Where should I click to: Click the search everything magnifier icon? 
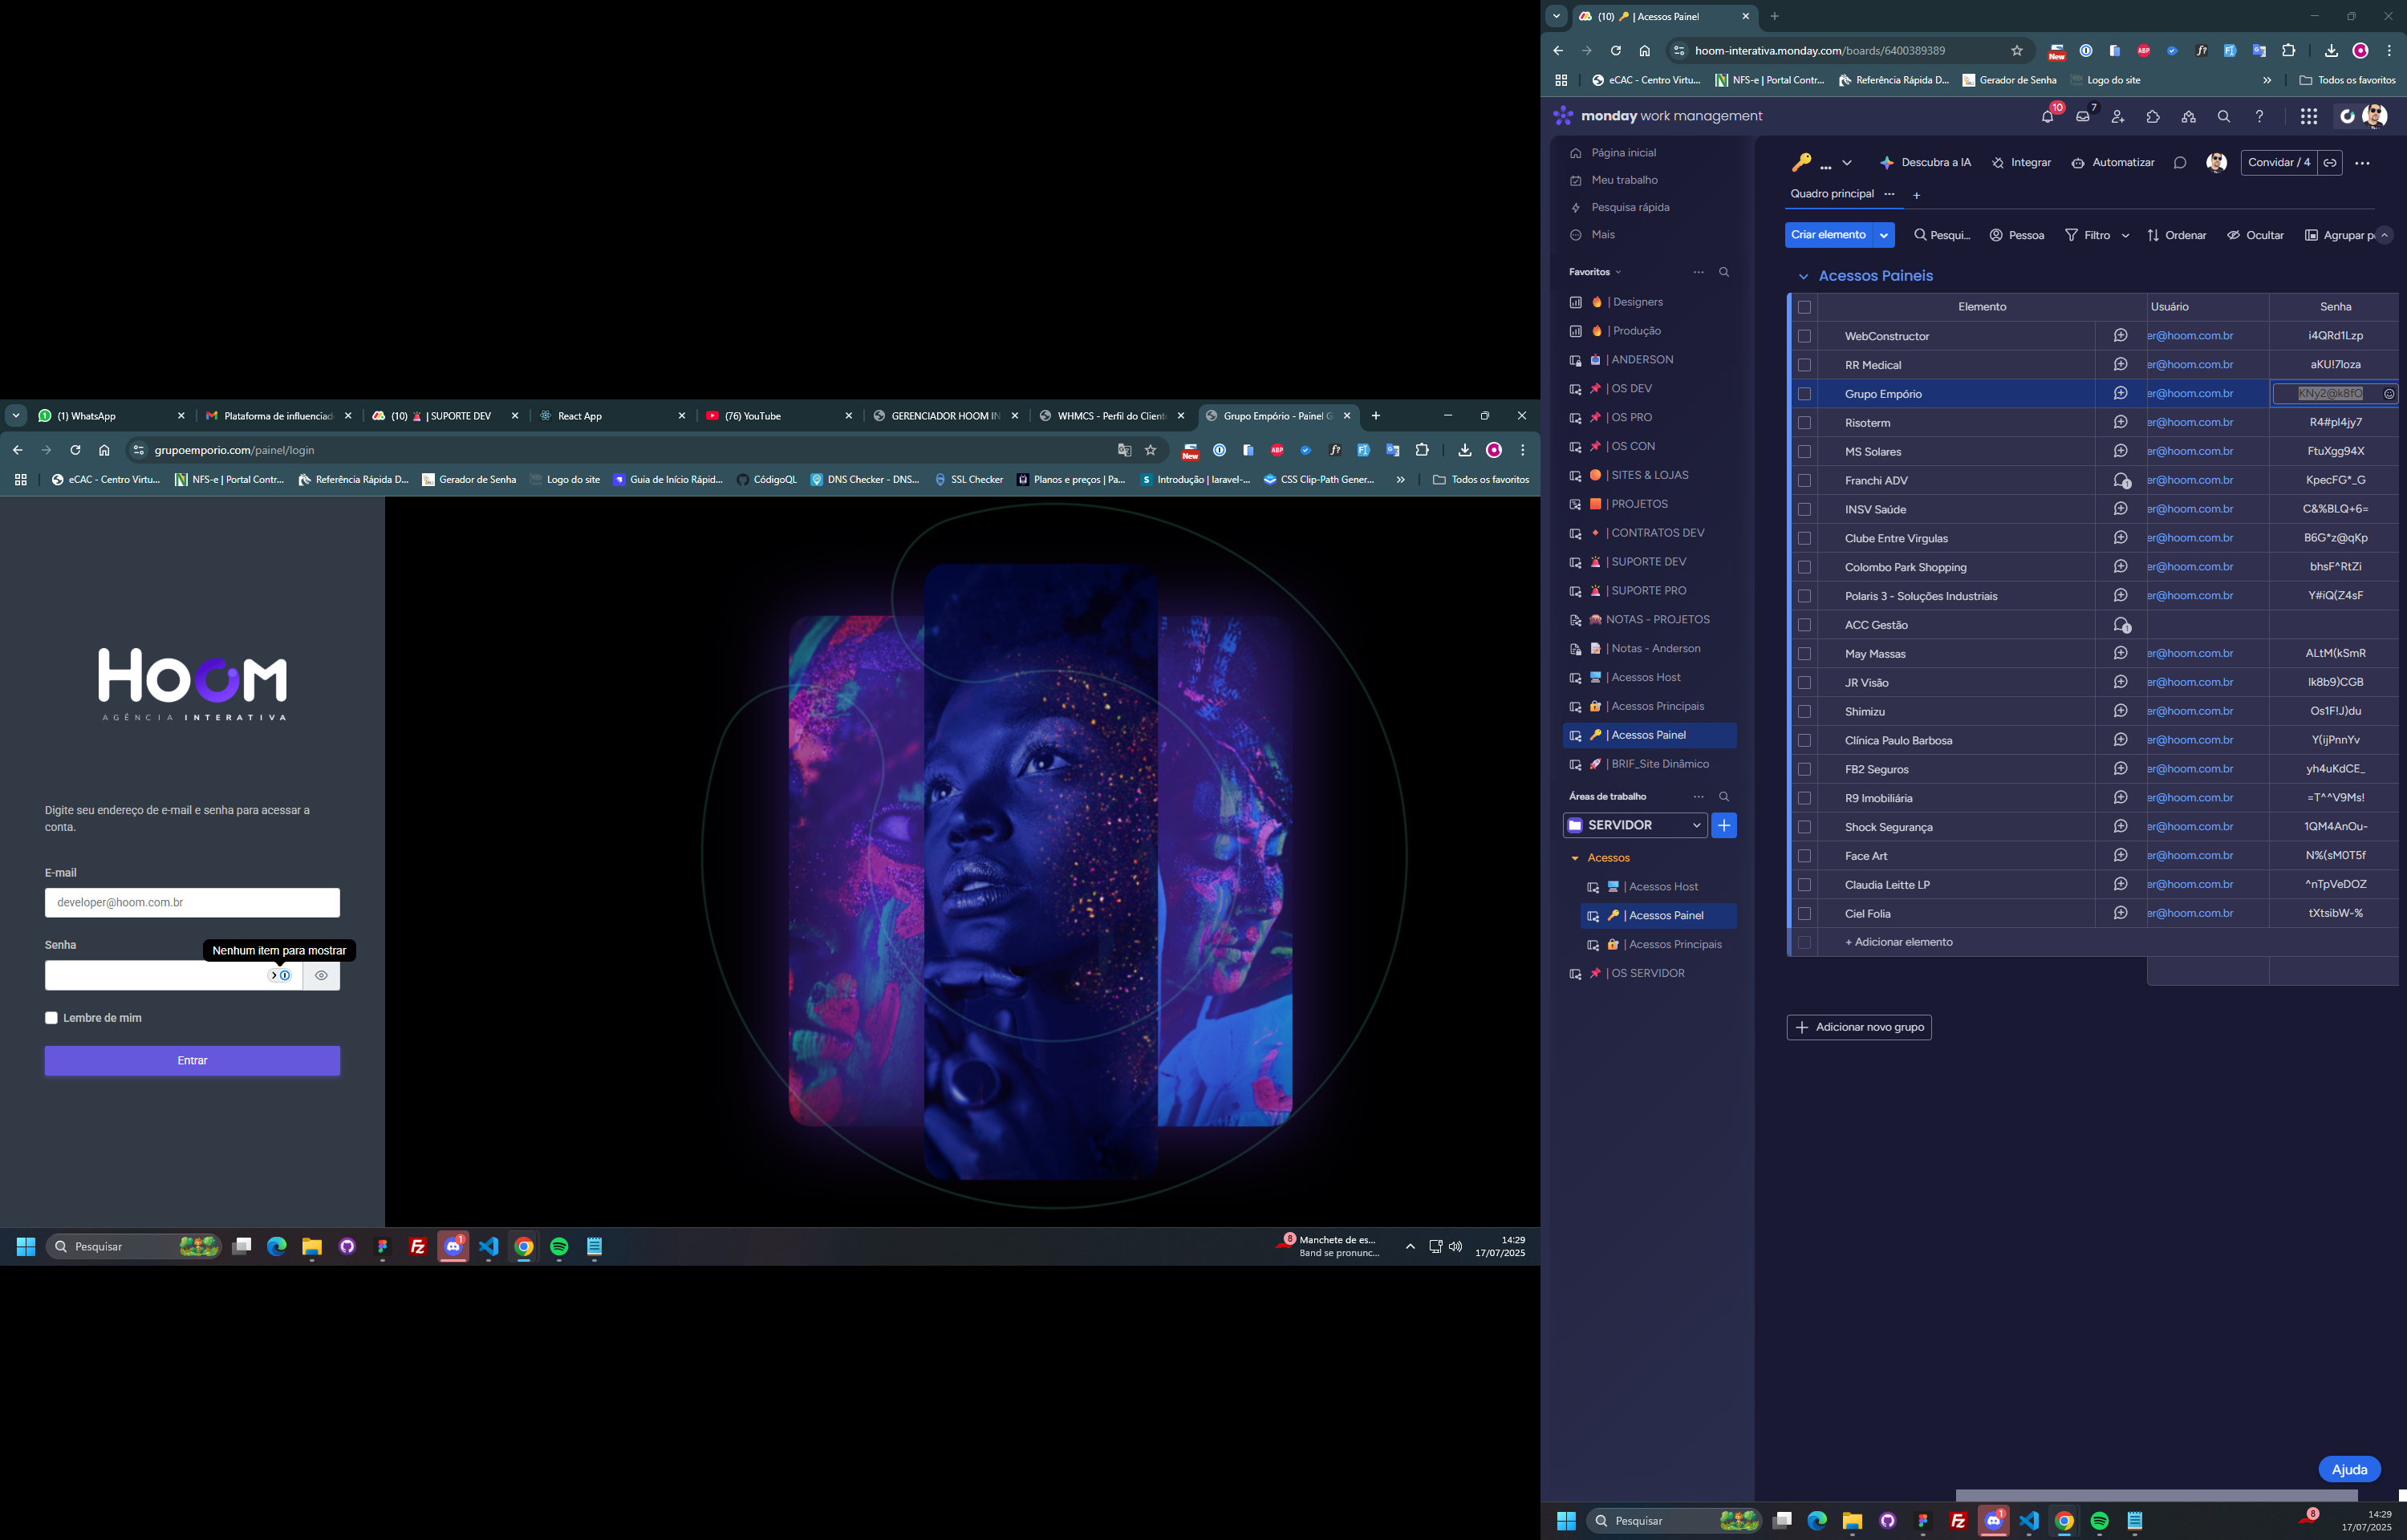tap(2224, 117)
